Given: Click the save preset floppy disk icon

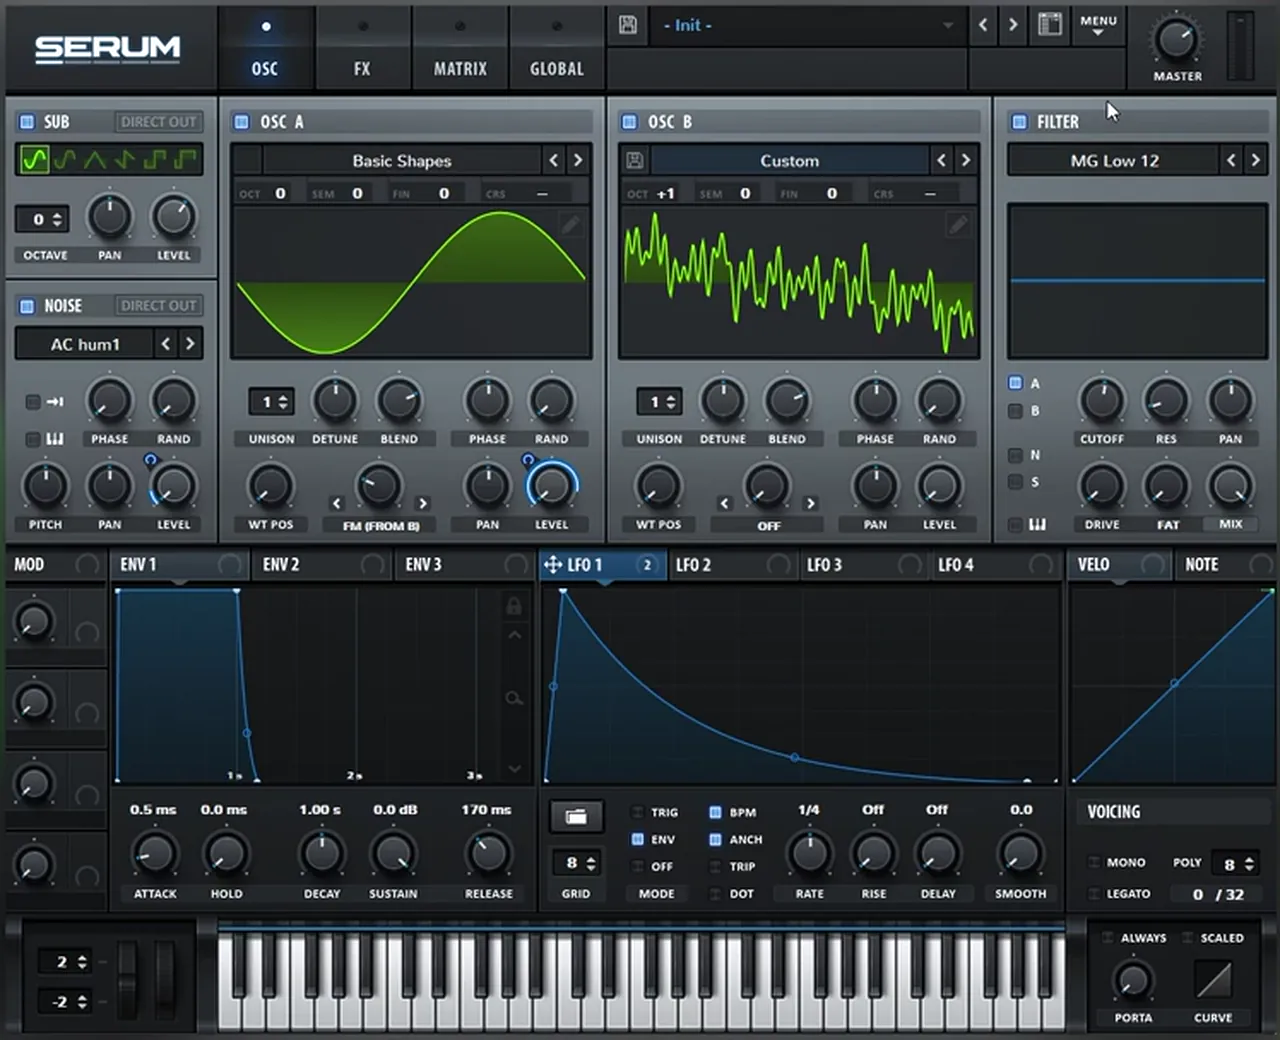Looking at the screenshot, I should click(x=628, y=25).
